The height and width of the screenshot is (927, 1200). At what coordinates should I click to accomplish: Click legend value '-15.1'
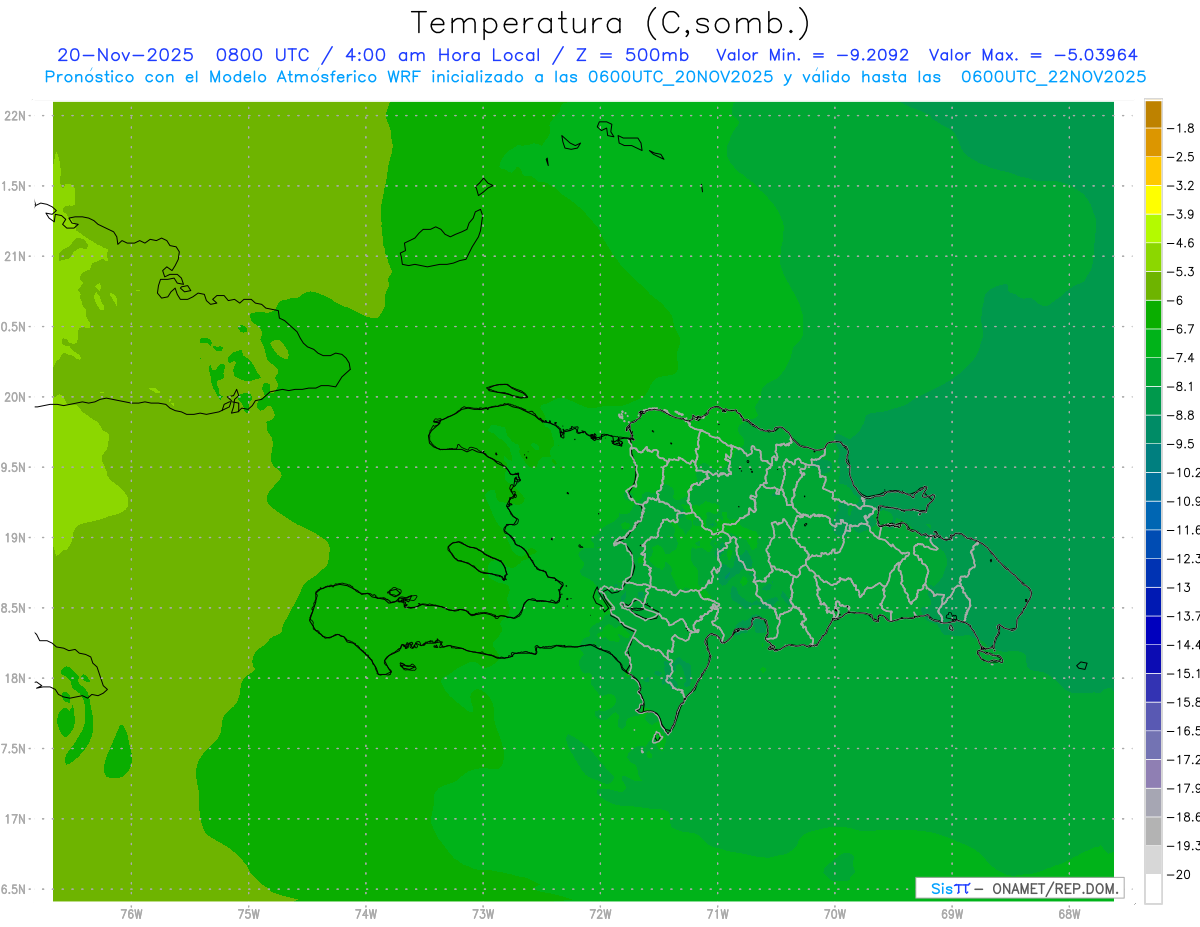tap(1183, 673)
